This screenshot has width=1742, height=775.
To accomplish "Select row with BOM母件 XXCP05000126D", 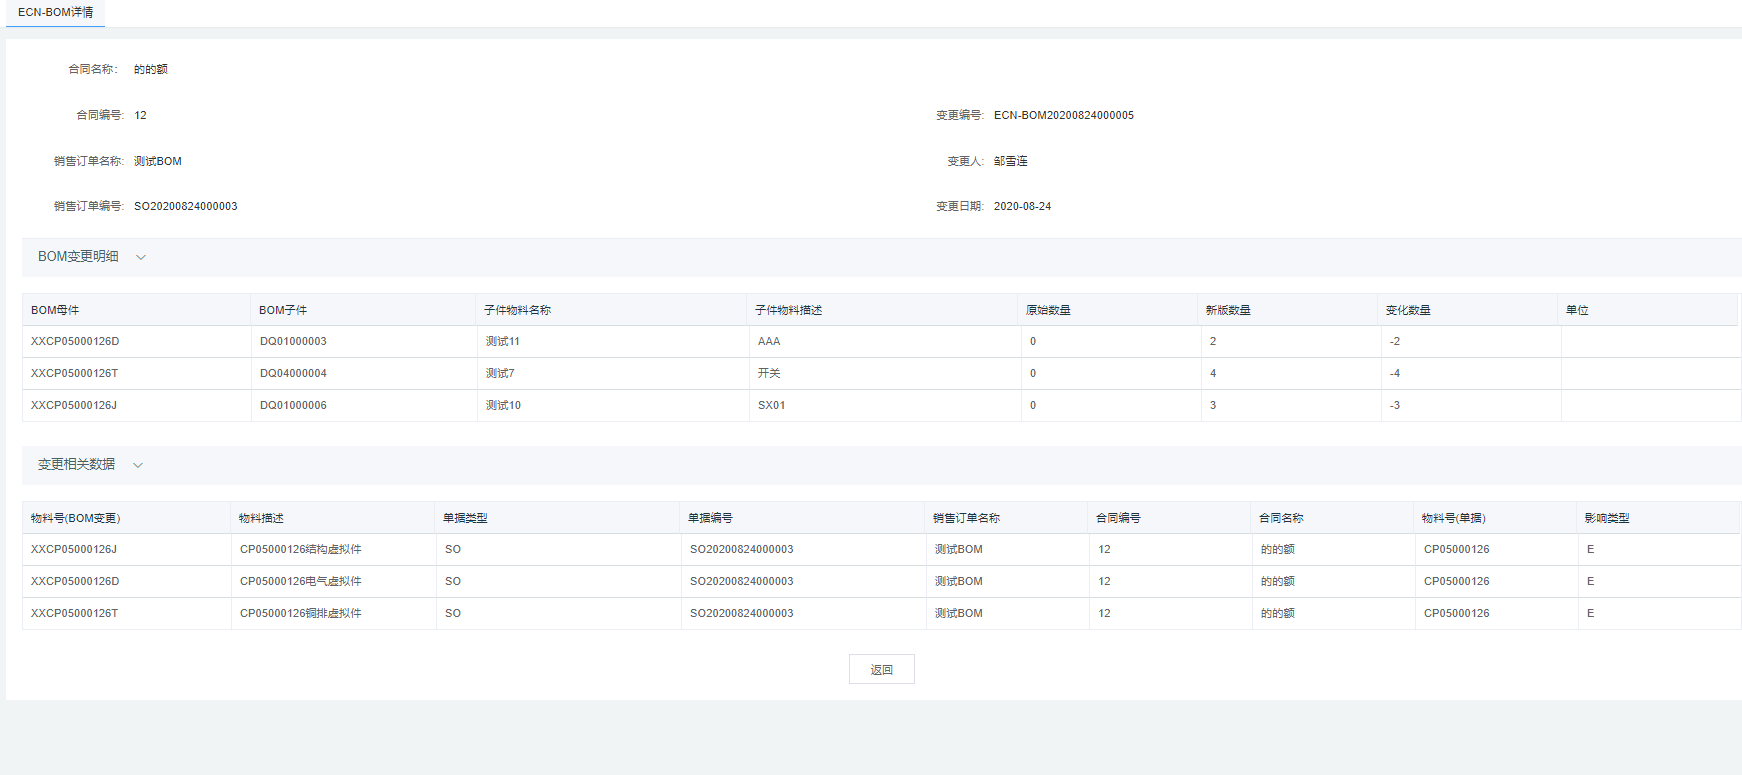I will [75, 341].
